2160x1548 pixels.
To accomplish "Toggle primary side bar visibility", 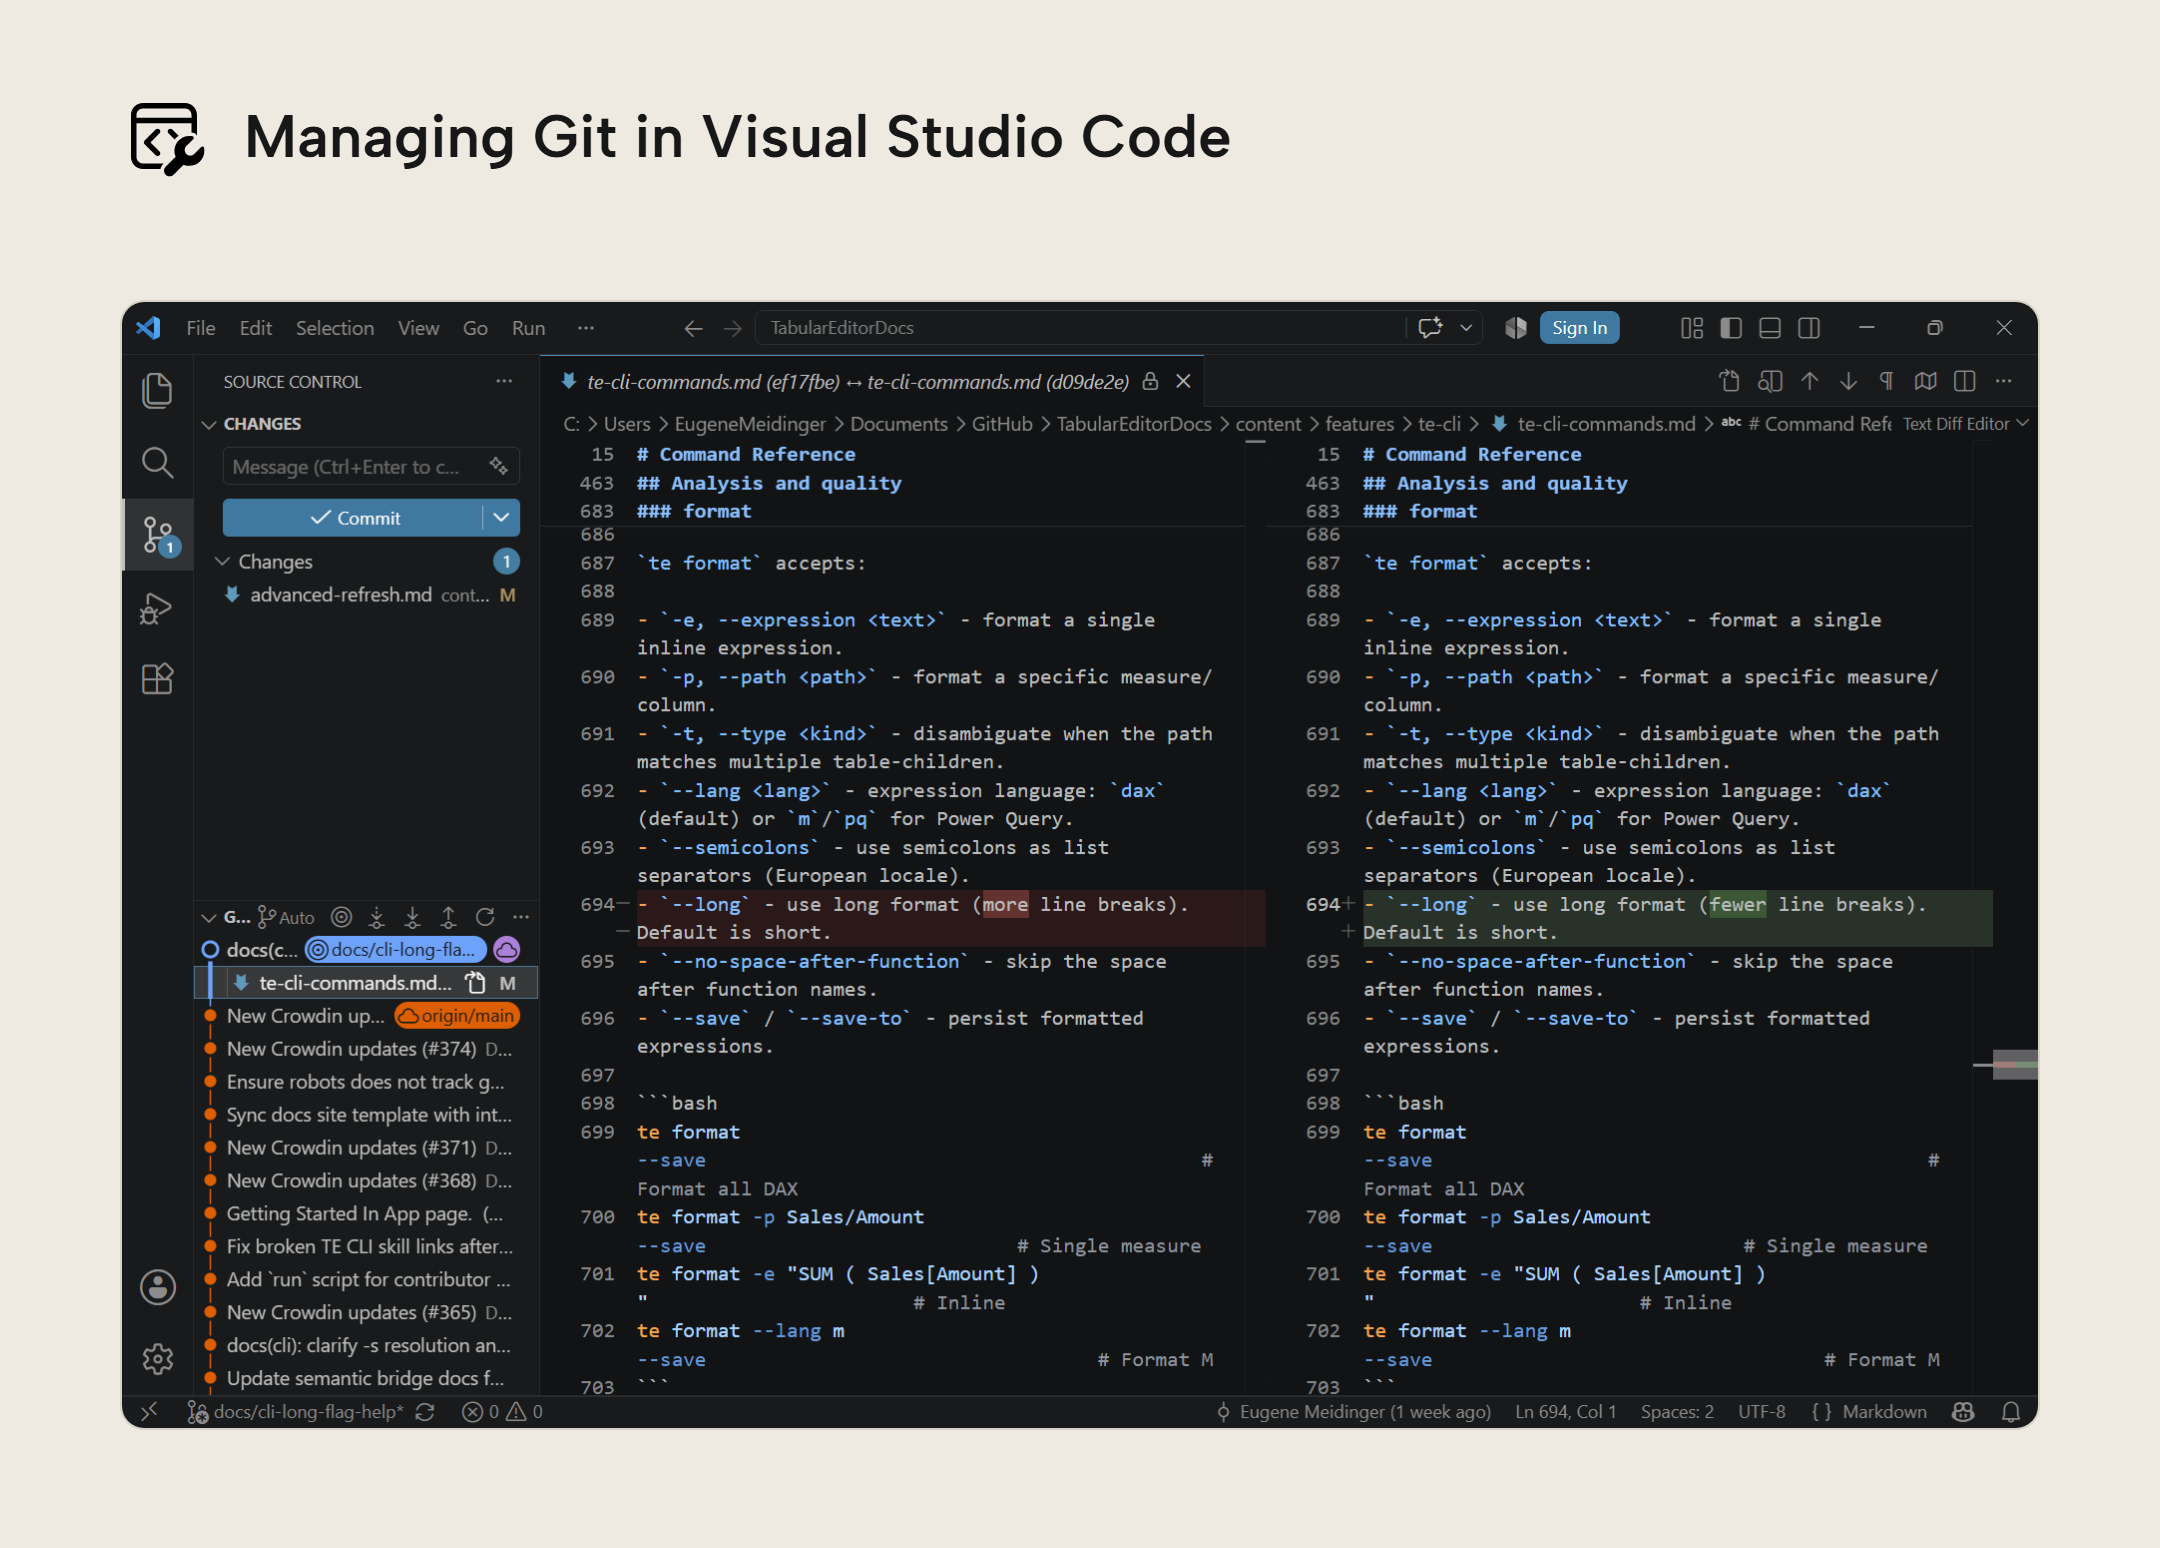I will click(x=1731, y=328).
